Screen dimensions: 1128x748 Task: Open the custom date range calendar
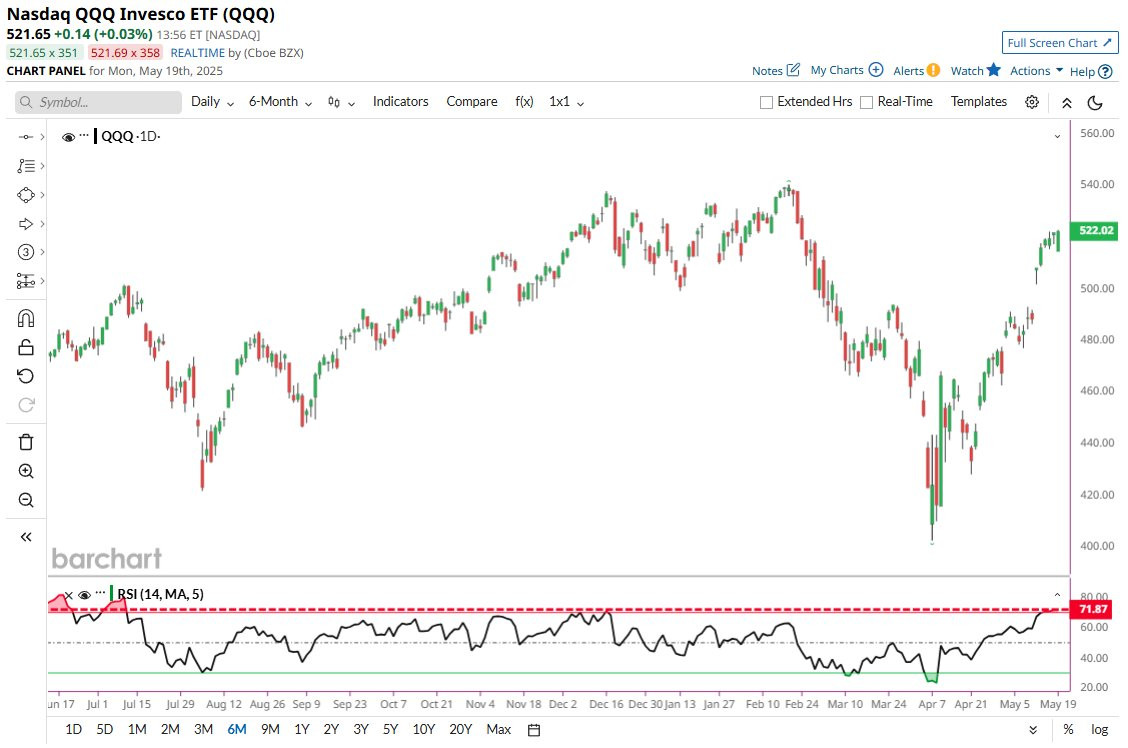[x=534, y=730]
